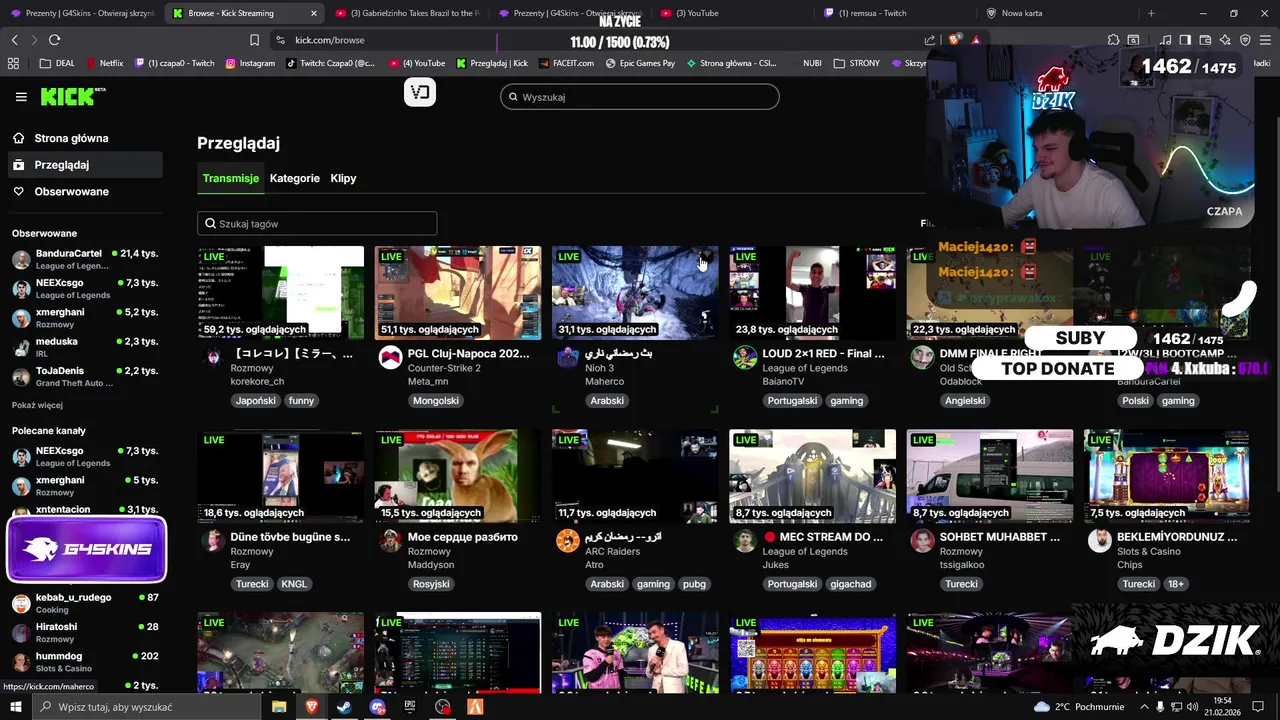This screenshot has width=1280, height=720.
Task: Open Meta_mn channel avatar
Action: 391,358
